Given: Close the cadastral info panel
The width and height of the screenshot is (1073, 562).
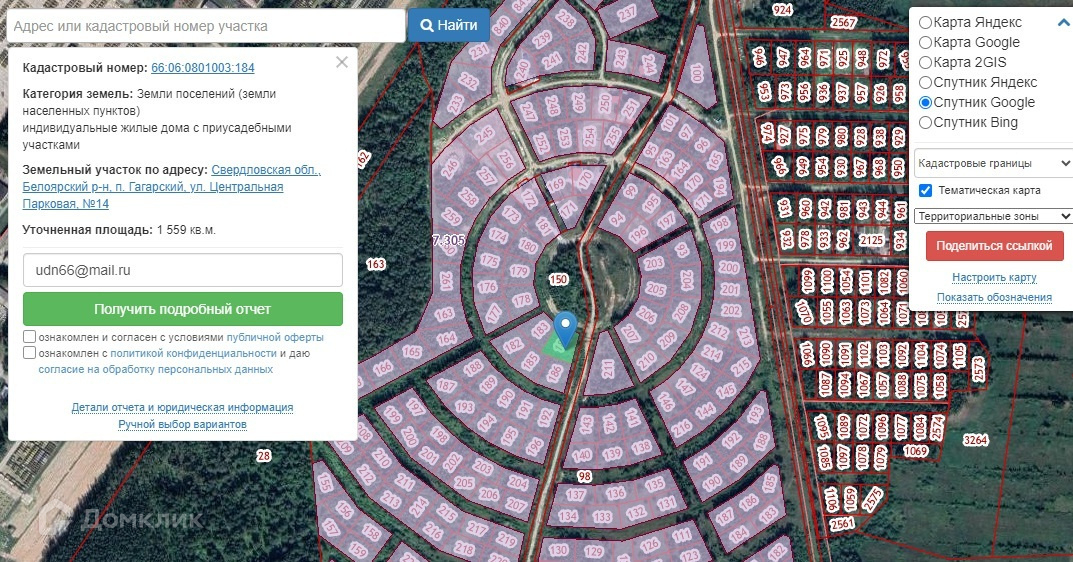Looking at the screenshot, I should pos(342,62).
